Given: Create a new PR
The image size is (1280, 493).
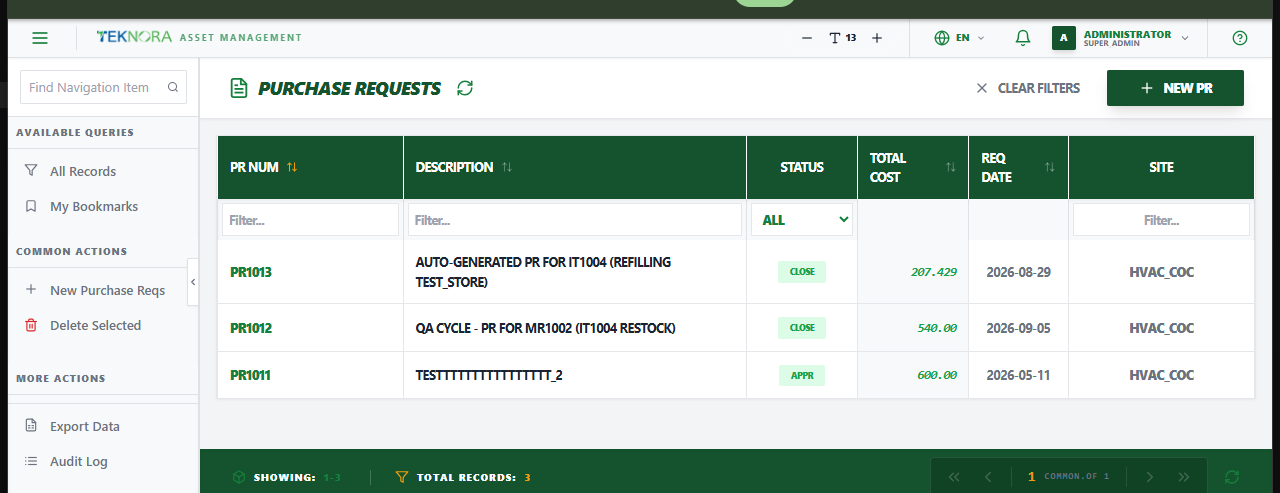Looking at the screenshot, I should pos(1175,88).
